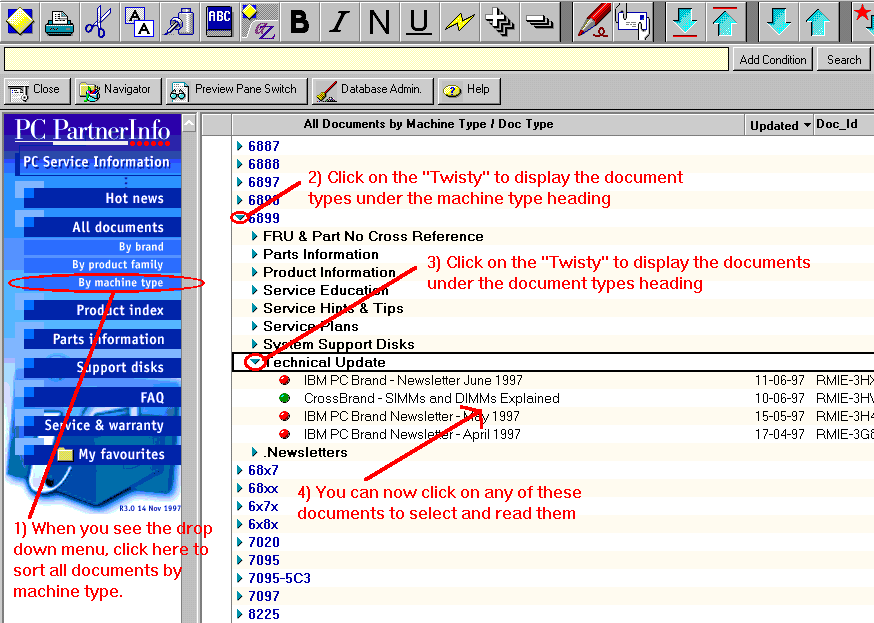874x623 pixels.
Task: Expand the Parts Information category
Action: [255, 254]
